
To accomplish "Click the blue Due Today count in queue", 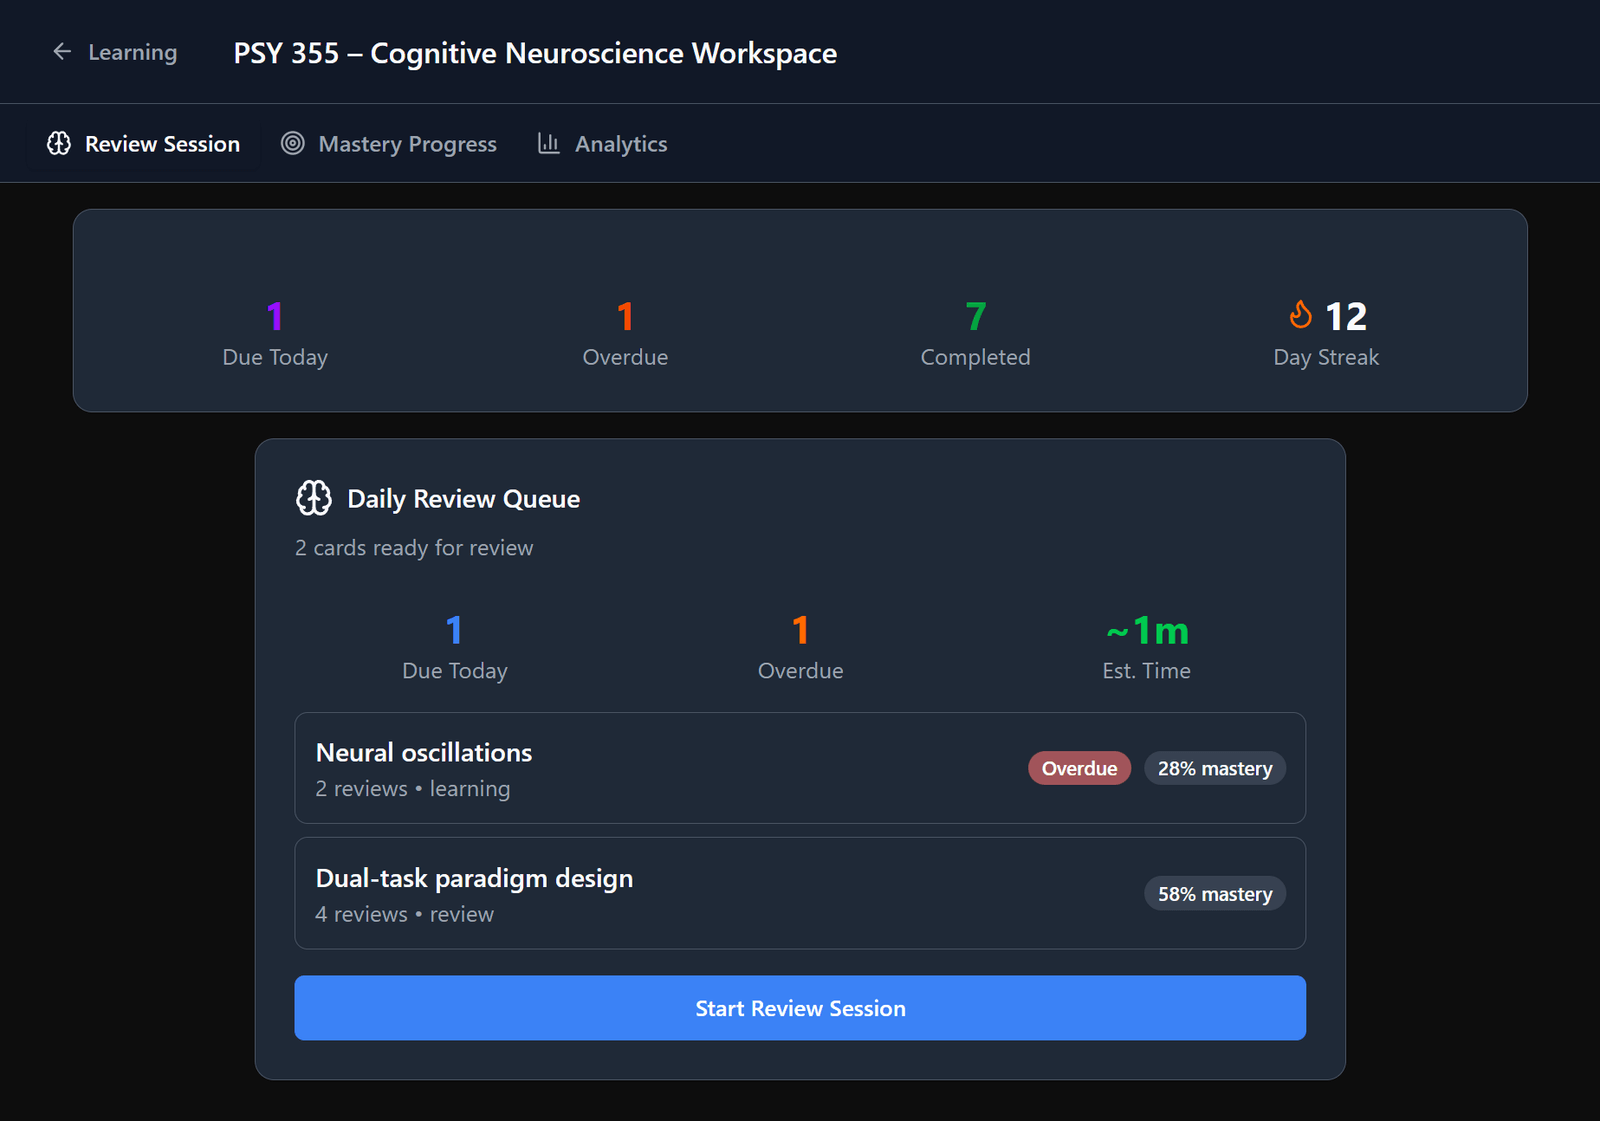I will tap(454, 630).
